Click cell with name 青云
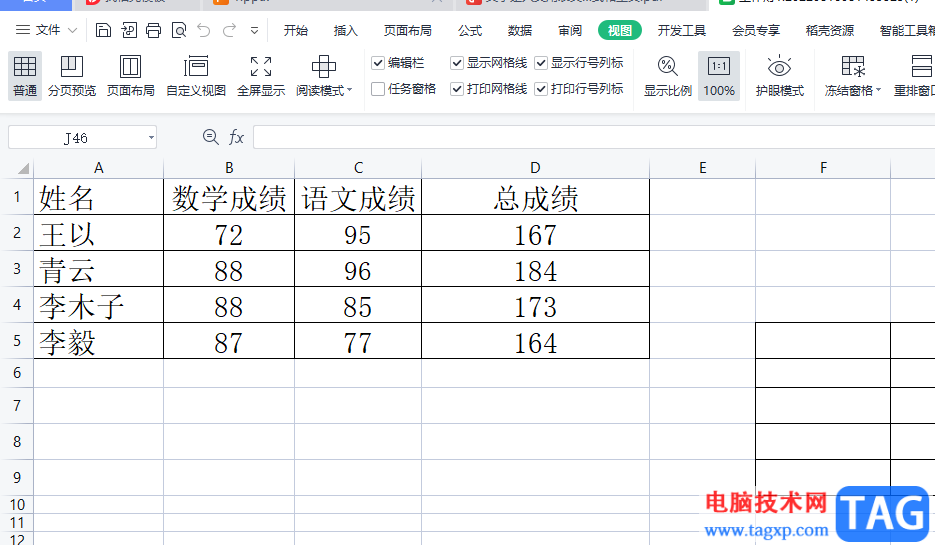 tap(98, 269)
